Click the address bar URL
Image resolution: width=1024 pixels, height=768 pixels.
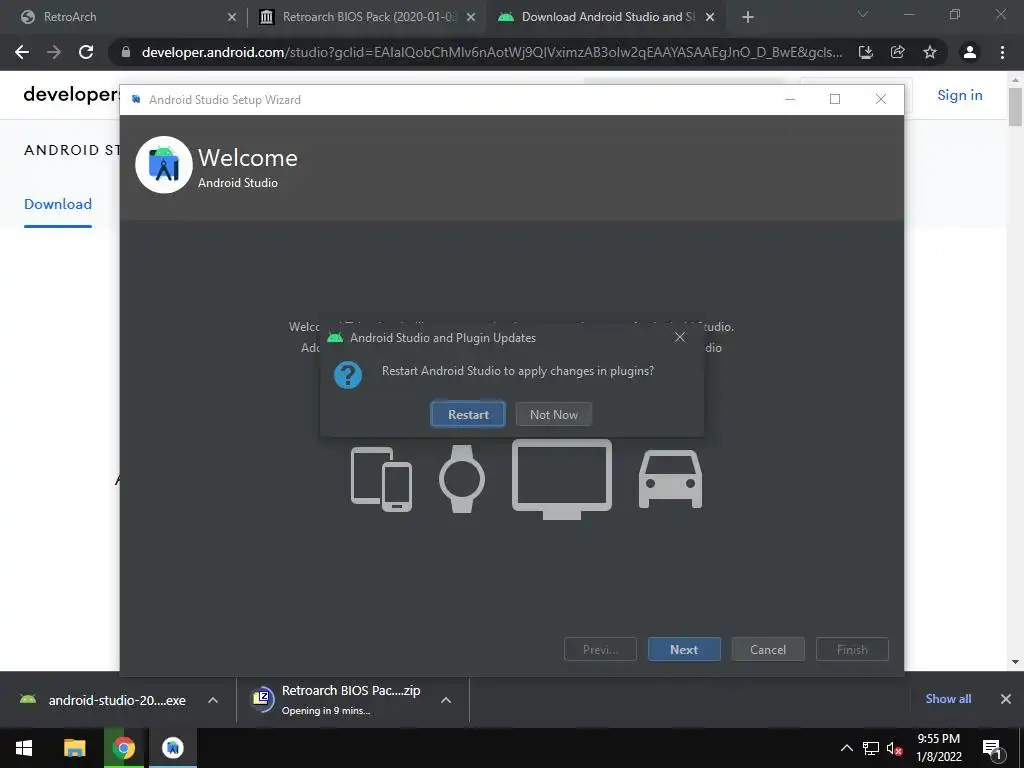(x=491, y=52)
